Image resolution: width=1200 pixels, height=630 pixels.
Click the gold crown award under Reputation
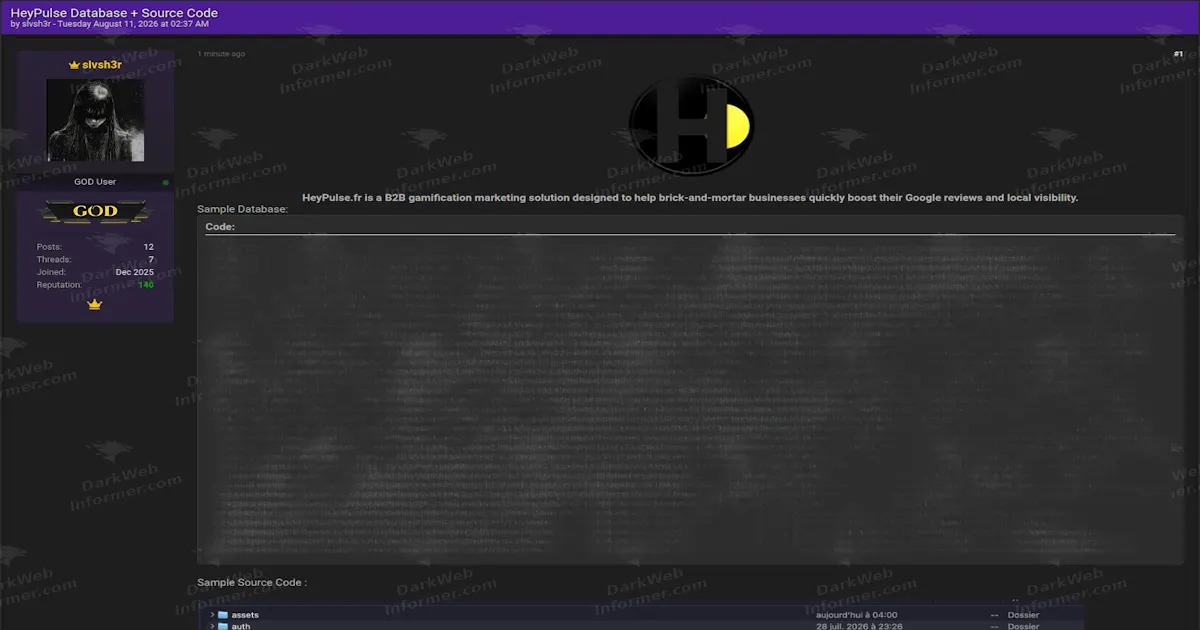tap(95, 304)
